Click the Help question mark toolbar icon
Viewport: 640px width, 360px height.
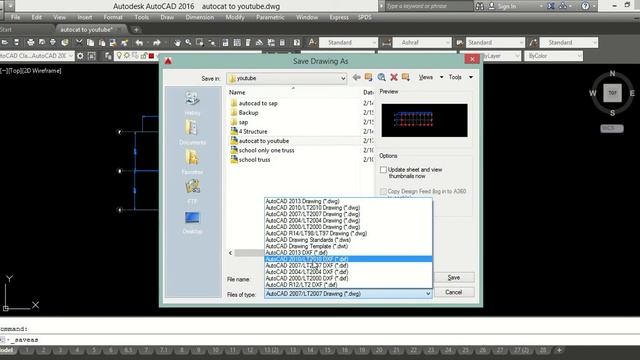coord(297,42)
